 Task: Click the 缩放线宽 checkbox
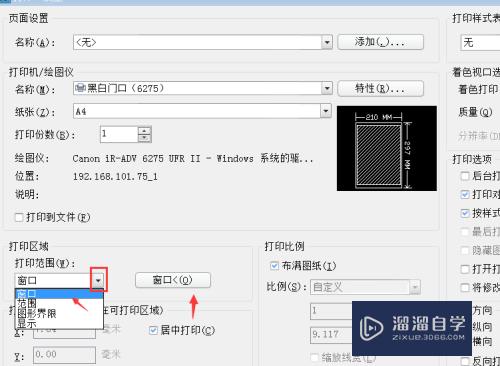pos(314,358)
